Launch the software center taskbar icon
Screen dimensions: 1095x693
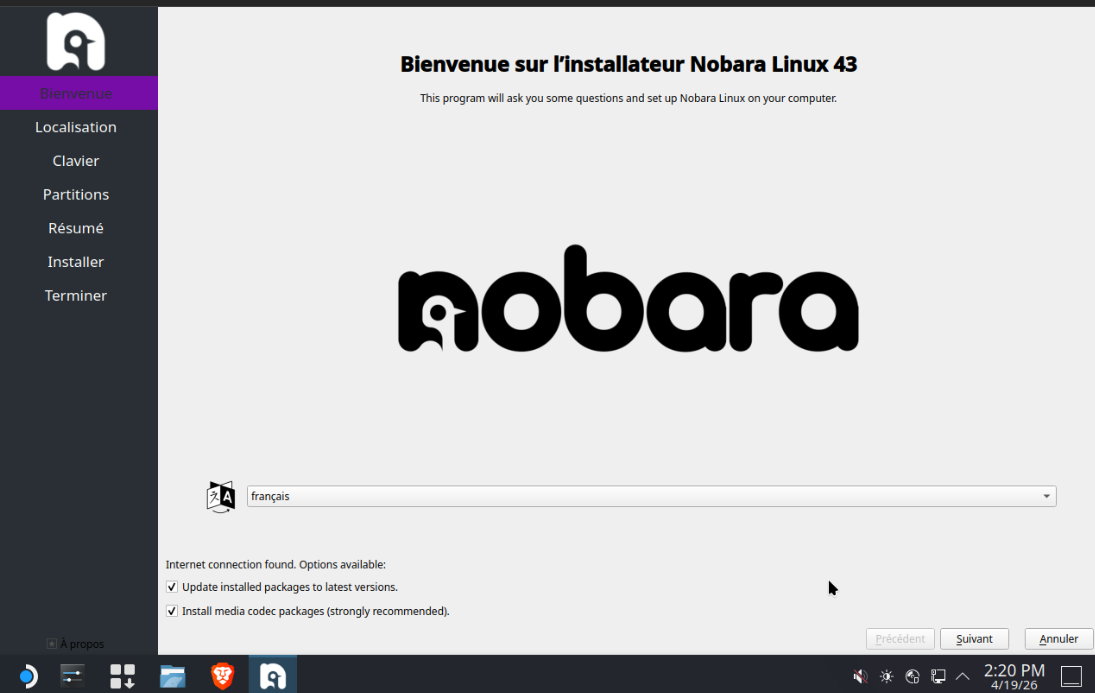point(123,676)
